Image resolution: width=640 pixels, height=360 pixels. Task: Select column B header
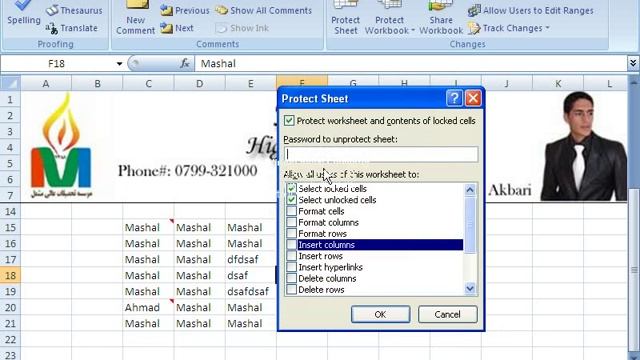point(97,84)
